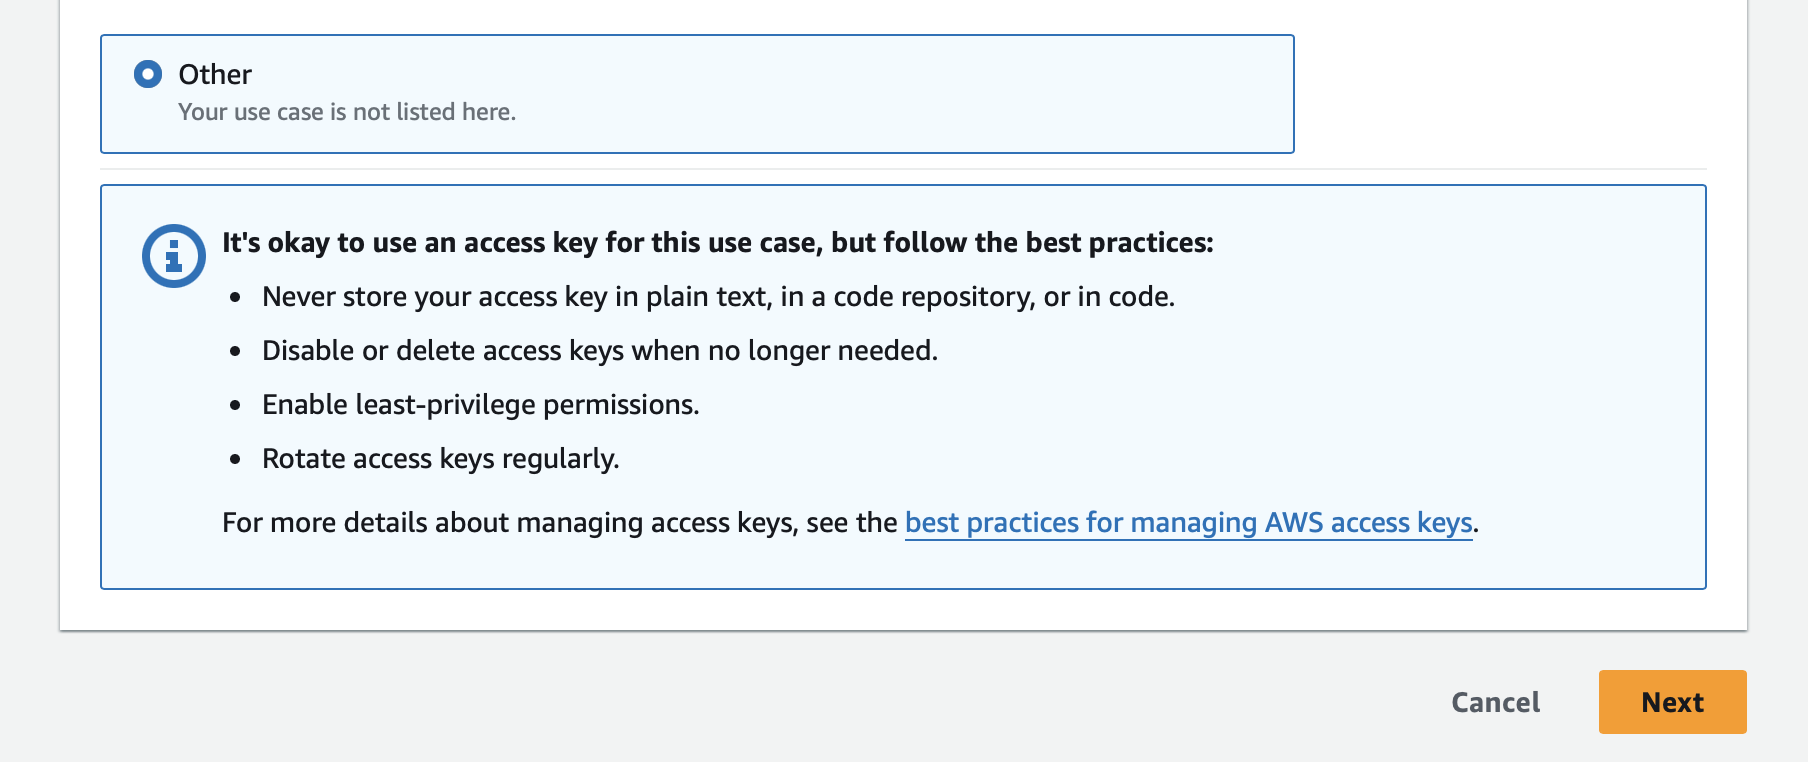Click "Never store your access key" bullet text
Screen dimensions: 1808x762
point(718,297)
